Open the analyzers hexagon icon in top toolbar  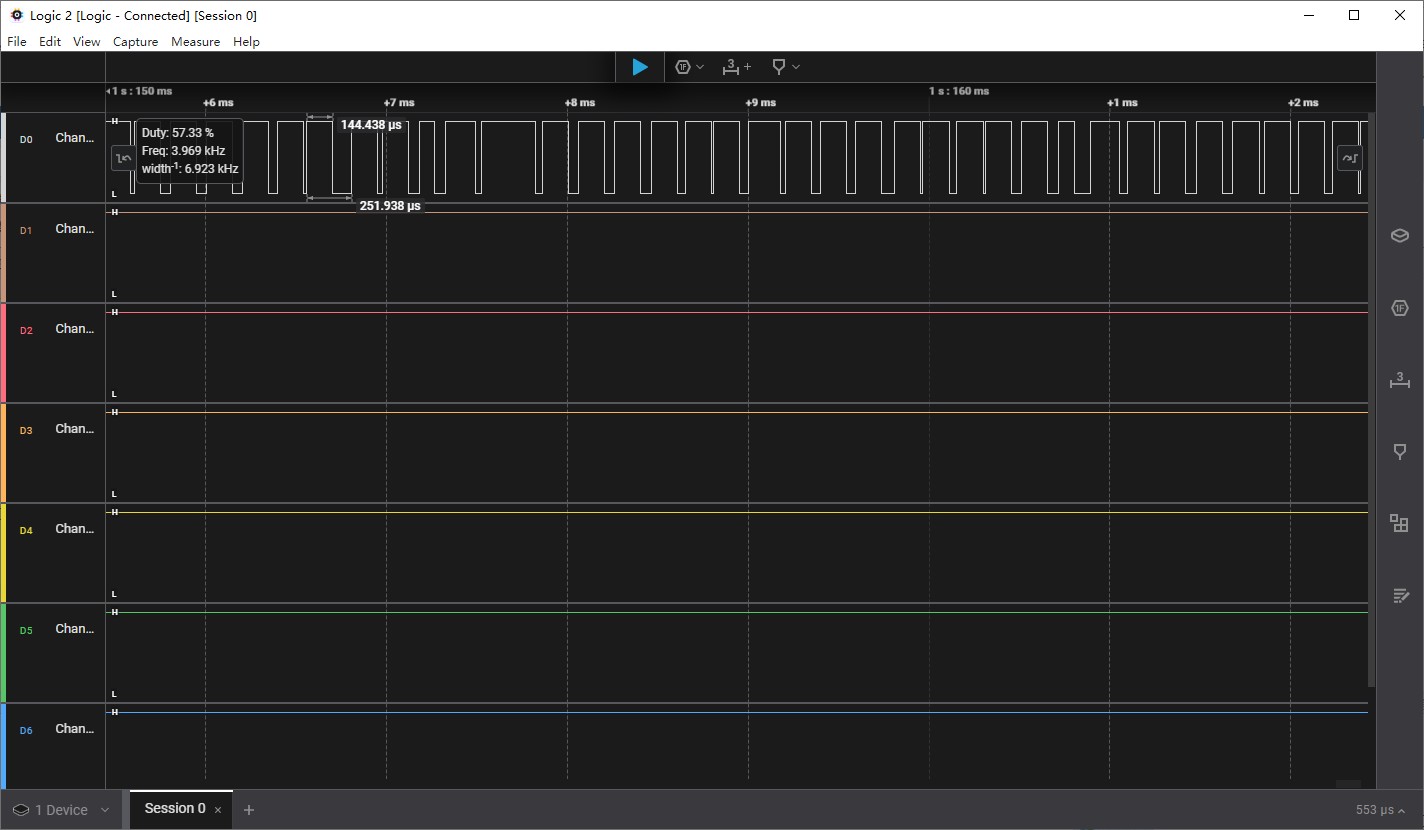pos(683,67)
